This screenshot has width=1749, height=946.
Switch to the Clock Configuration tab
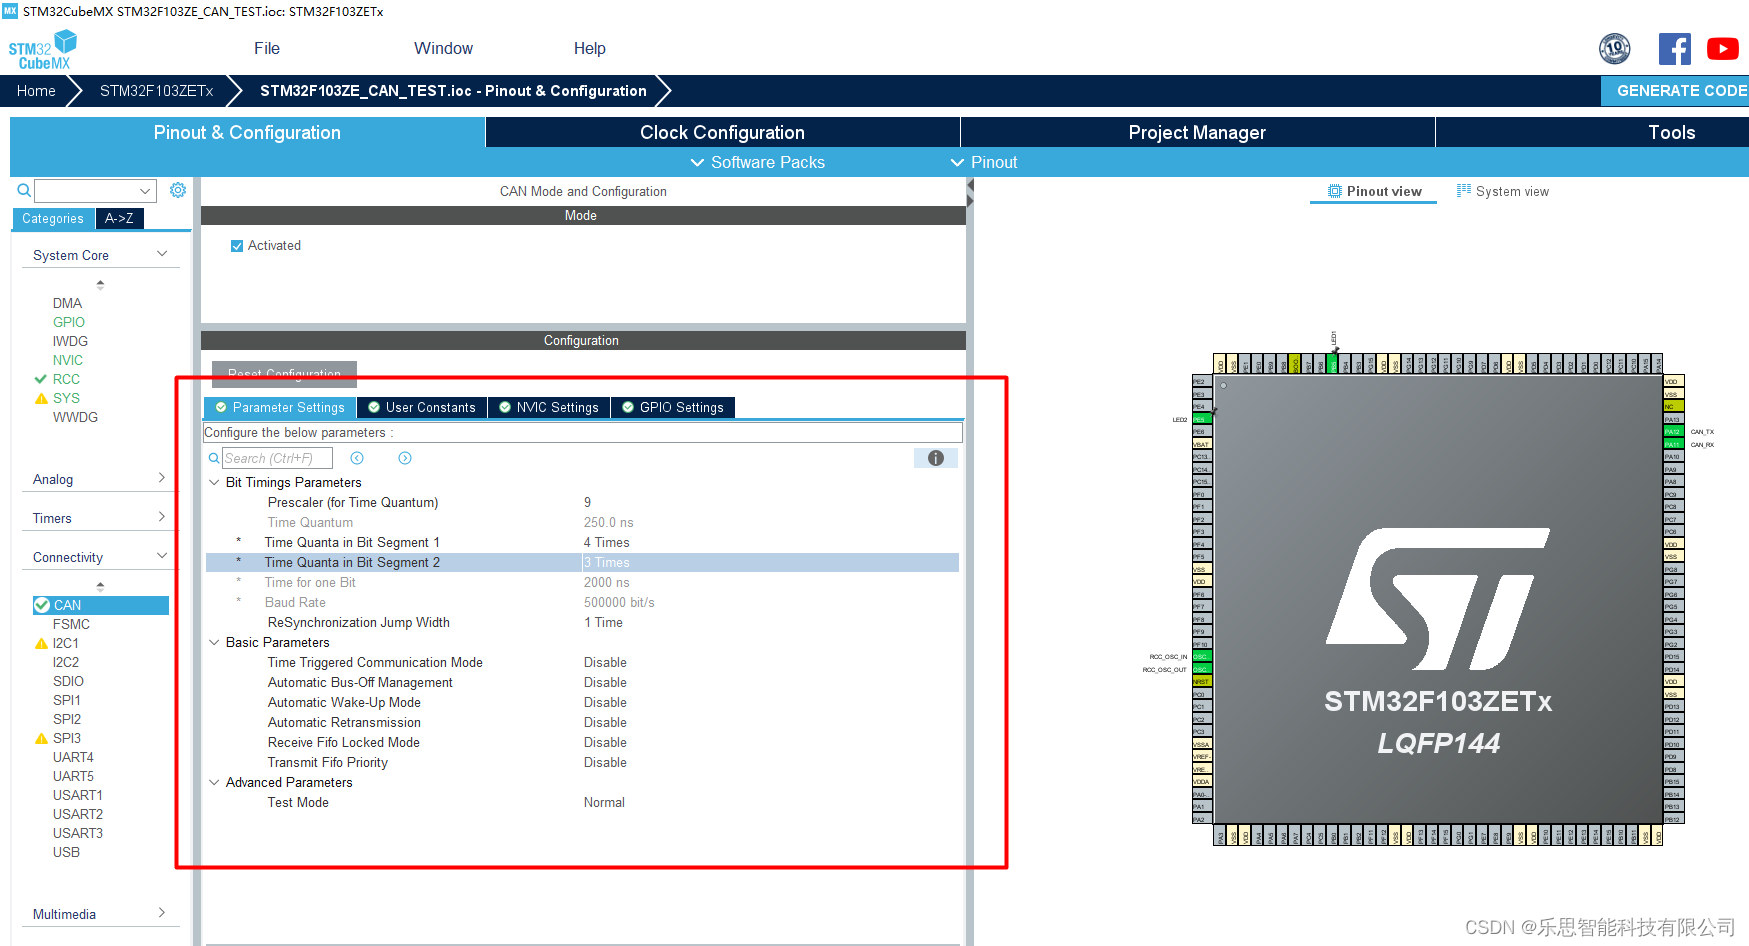[x=722, y=132]
